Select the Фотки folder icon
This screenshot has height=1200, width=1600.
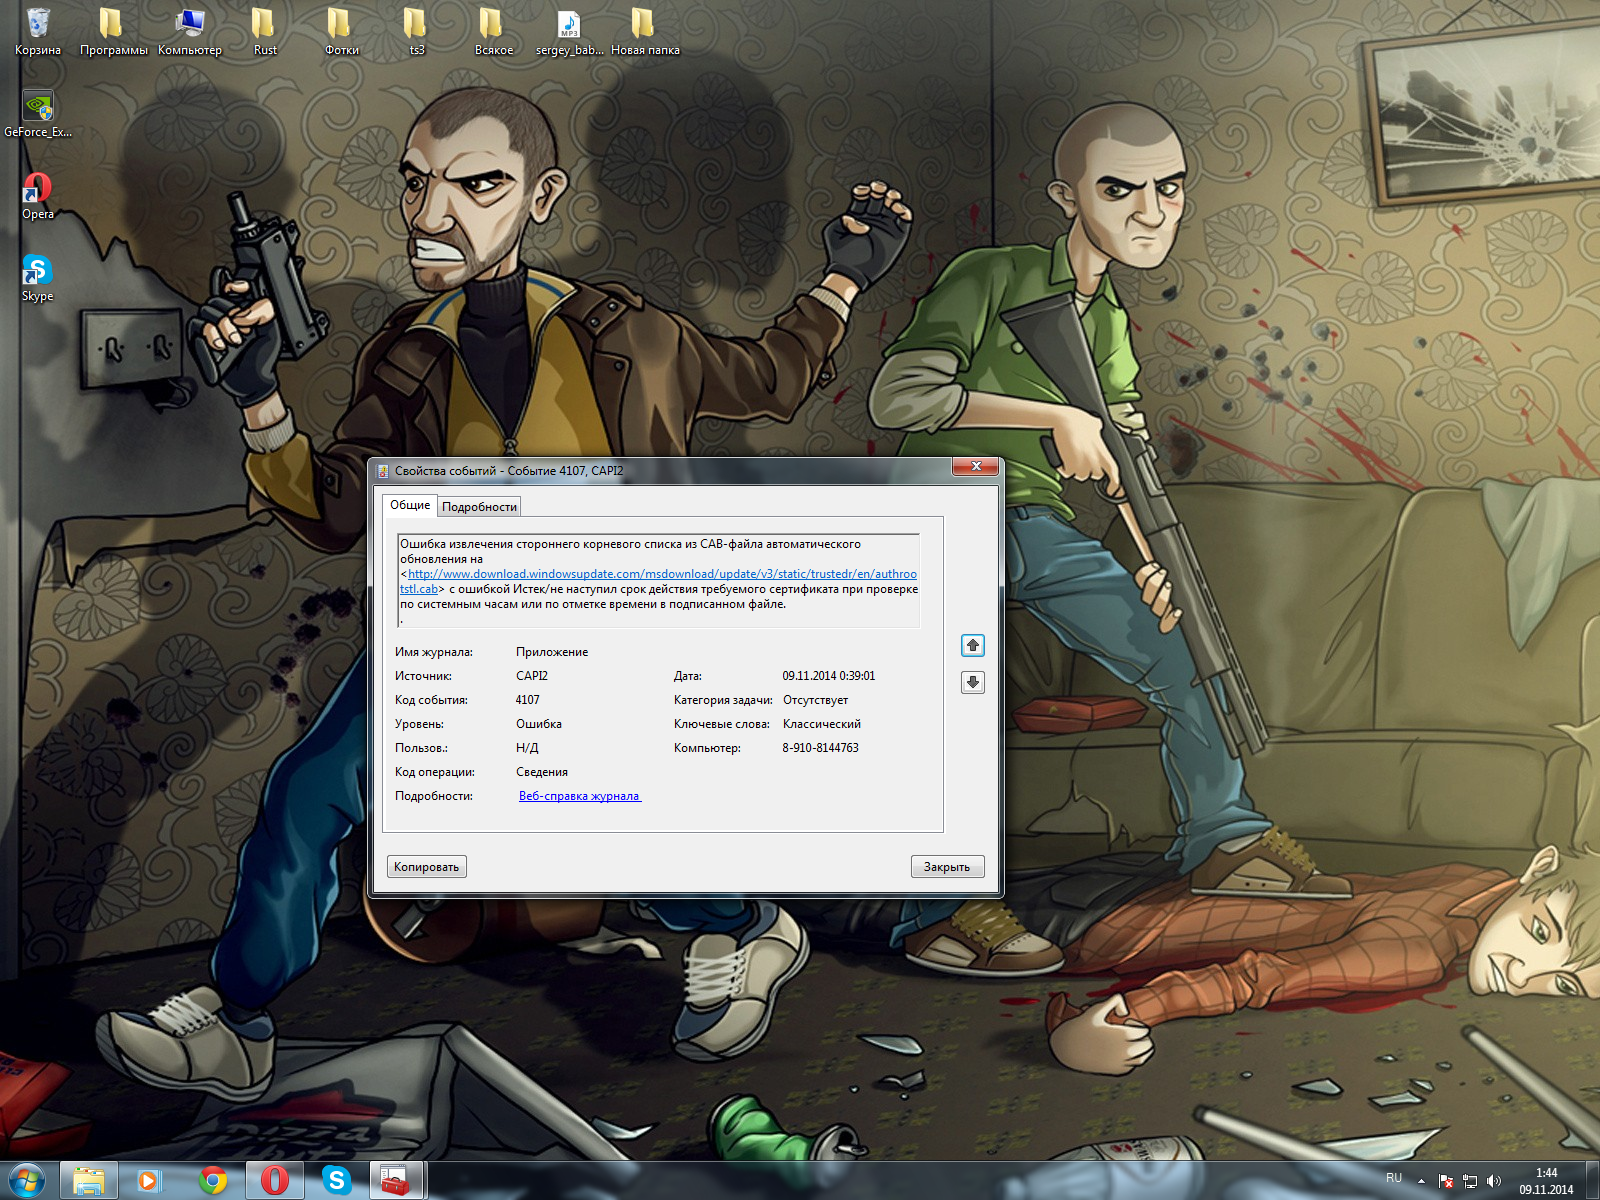pyautogui.click(x=341, y=30)
